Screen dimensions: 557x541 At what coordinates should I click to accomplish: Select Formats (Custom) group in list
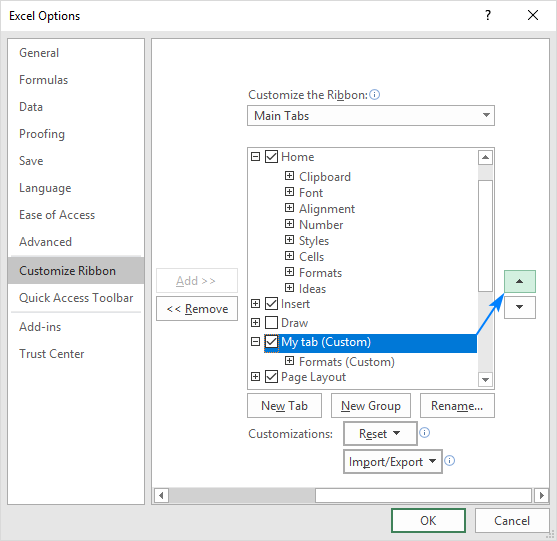pyautogui.click(x=347, y=362)
